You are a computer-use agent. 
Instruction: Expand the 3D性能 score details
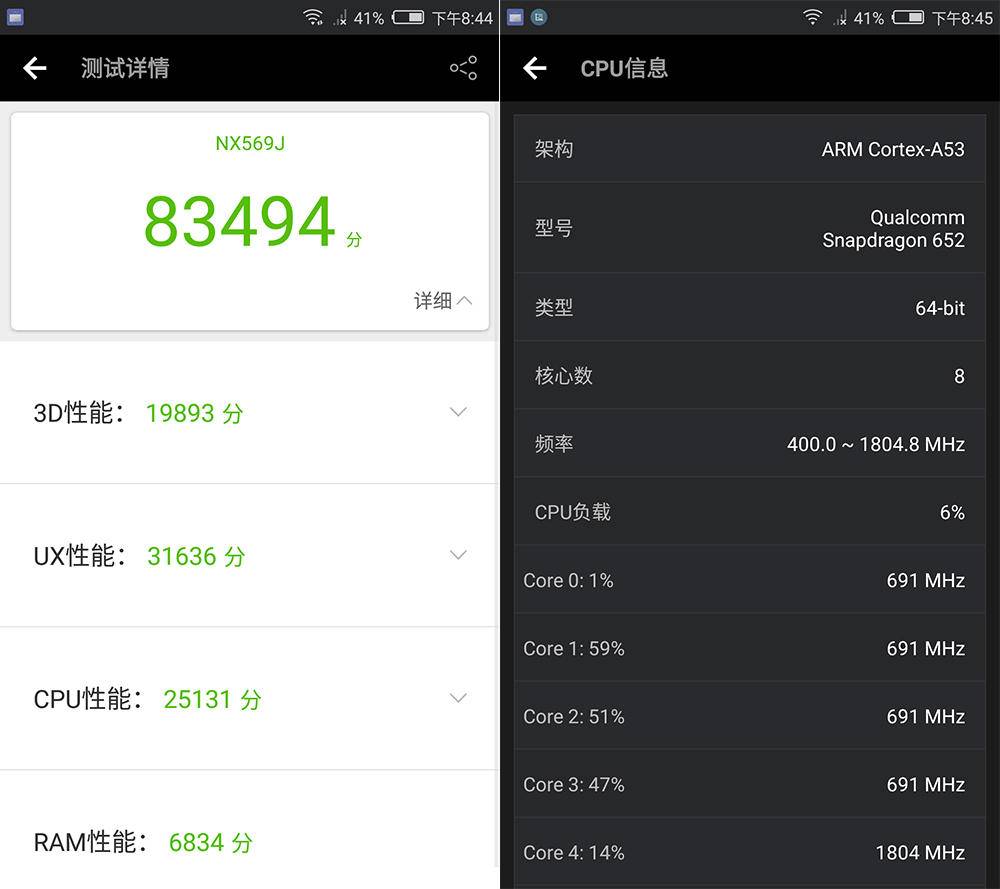(x=458, y=412)
